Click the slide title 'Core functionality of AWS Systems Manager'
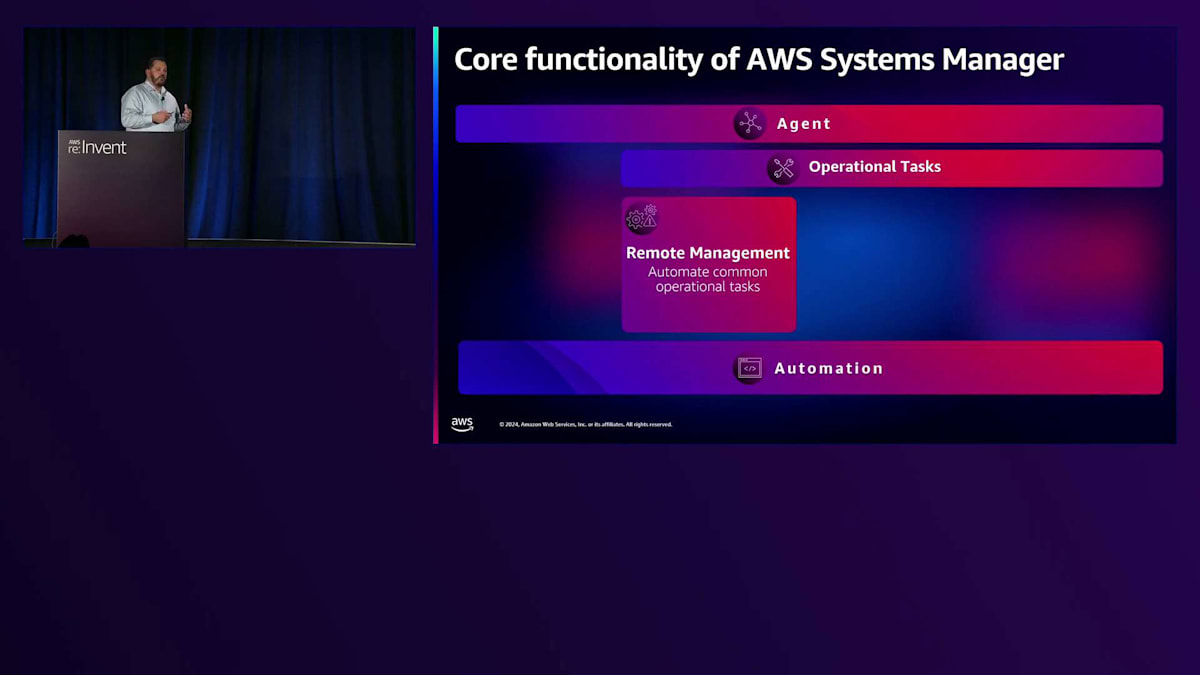 click(759, 59)
